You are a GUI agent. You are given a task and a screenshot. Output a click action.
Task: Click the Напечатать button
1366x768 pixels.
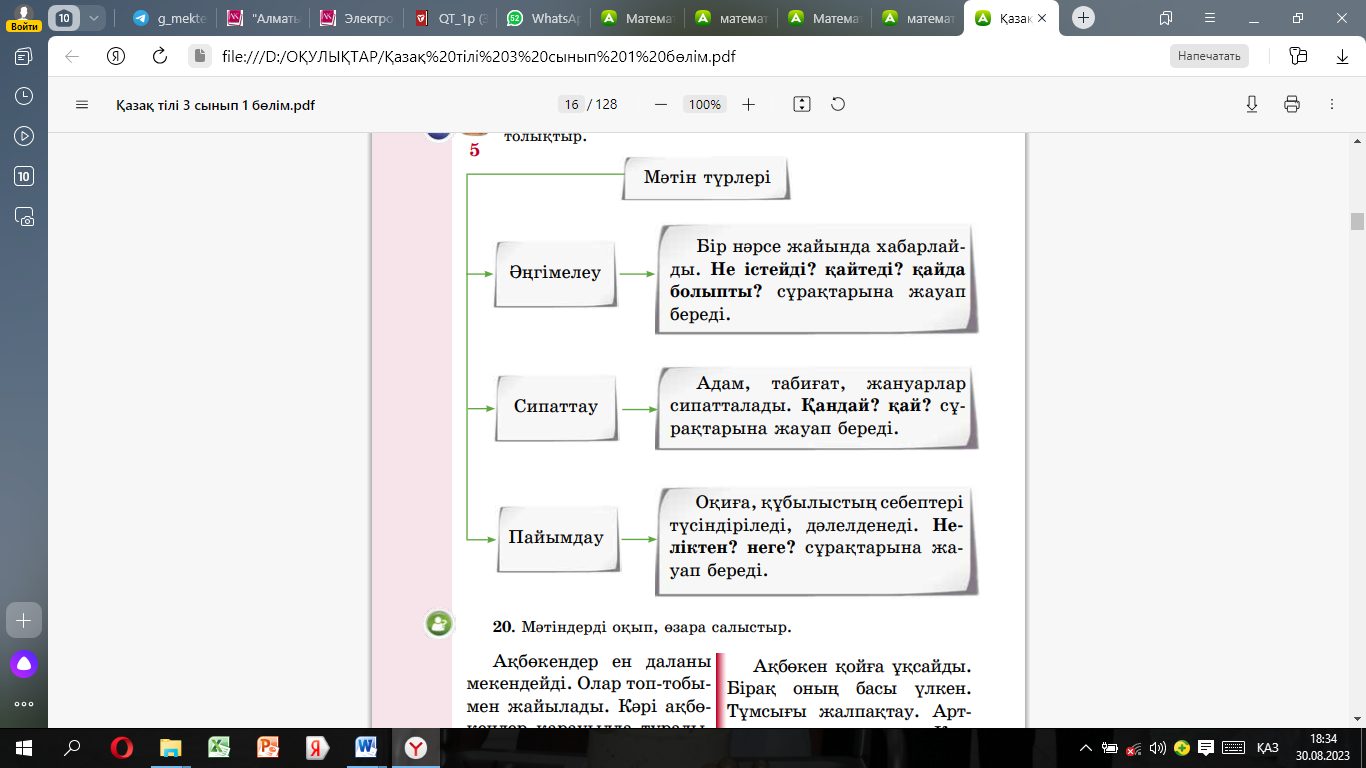1209,56
